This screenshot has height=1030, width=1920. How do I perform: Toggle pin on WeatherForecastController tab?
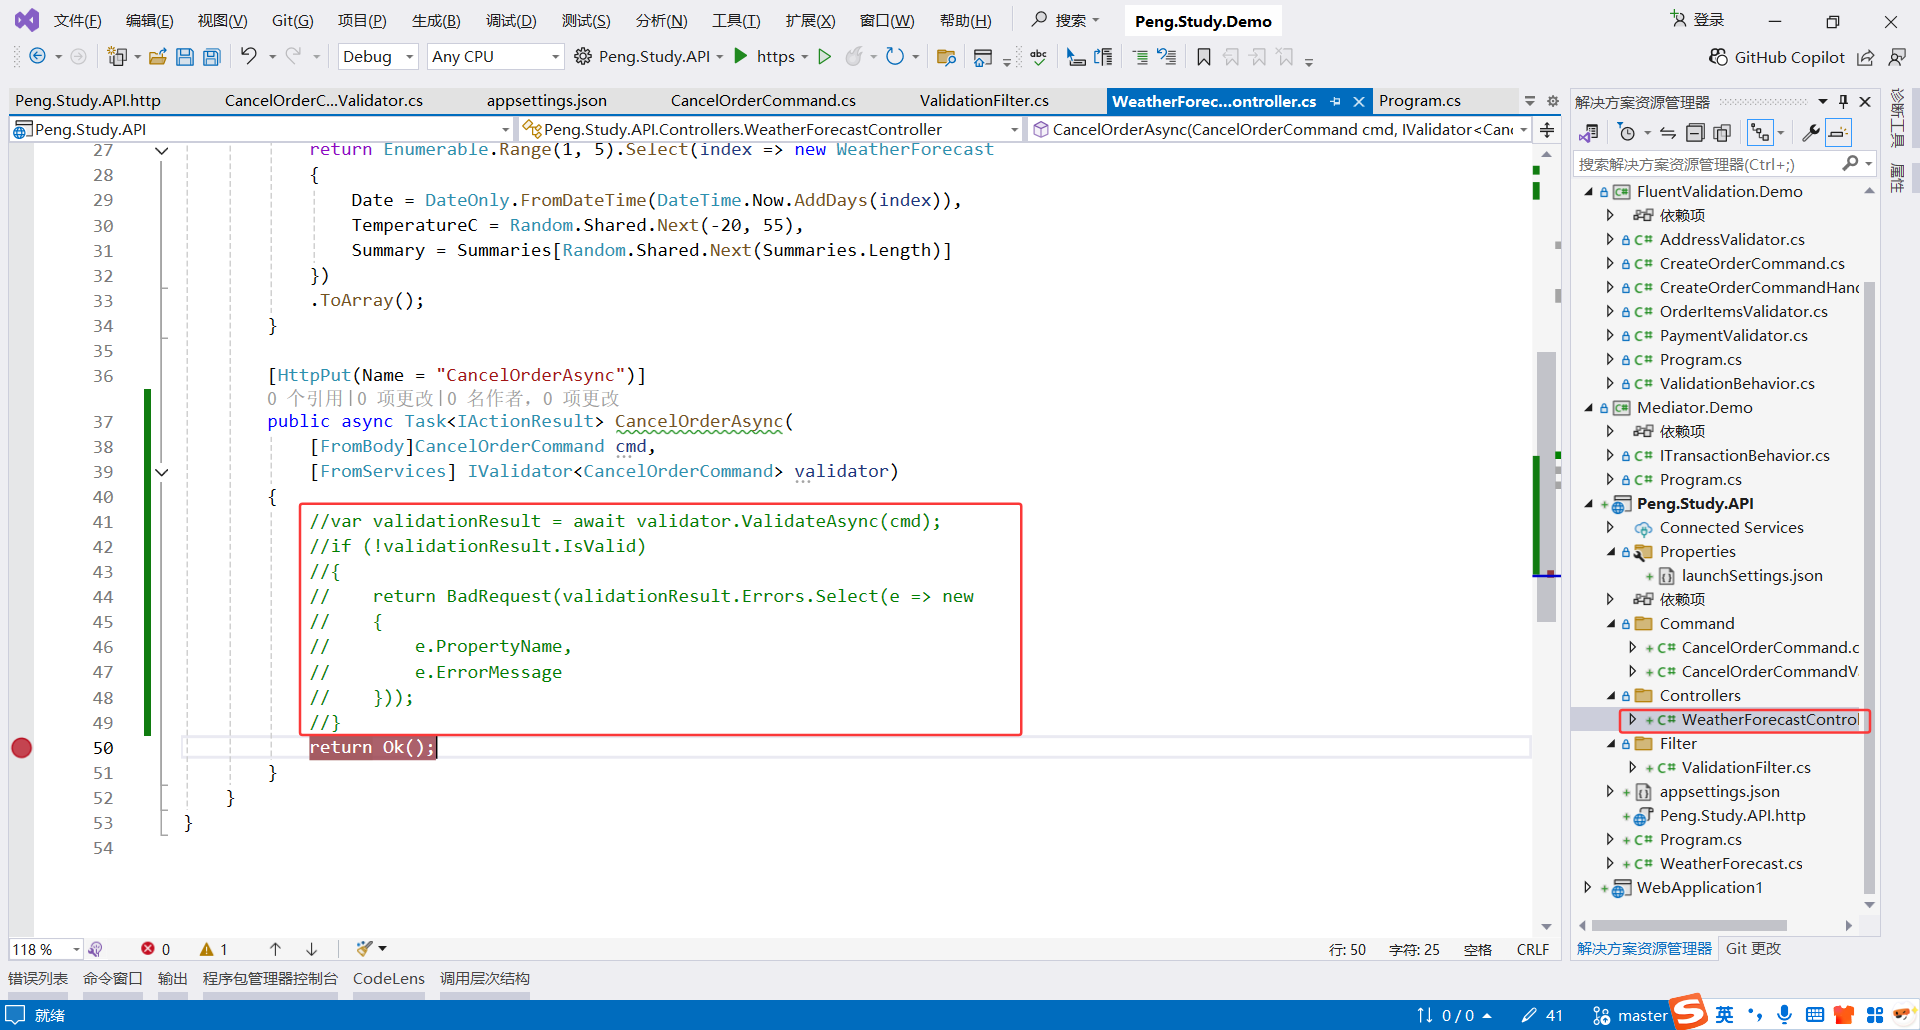click(x=1336, y=101)
